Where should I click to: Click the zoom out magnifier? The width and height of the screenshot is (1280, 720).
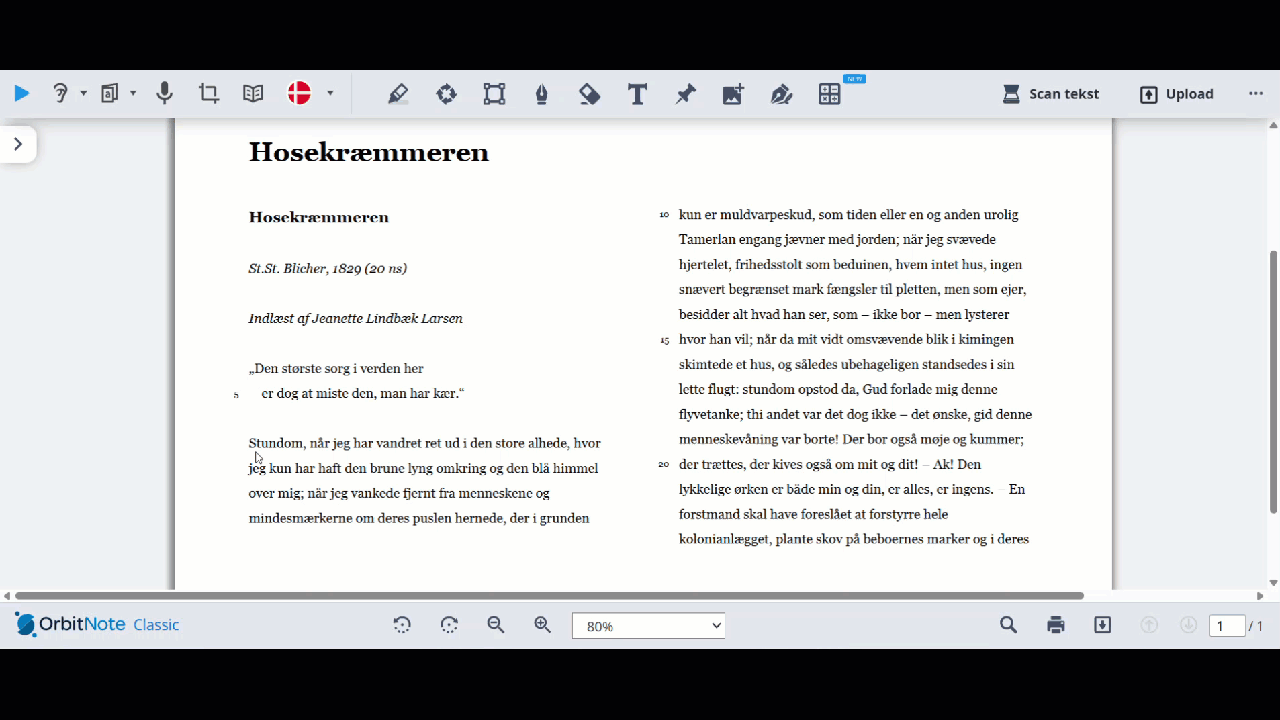coord(496,625)
